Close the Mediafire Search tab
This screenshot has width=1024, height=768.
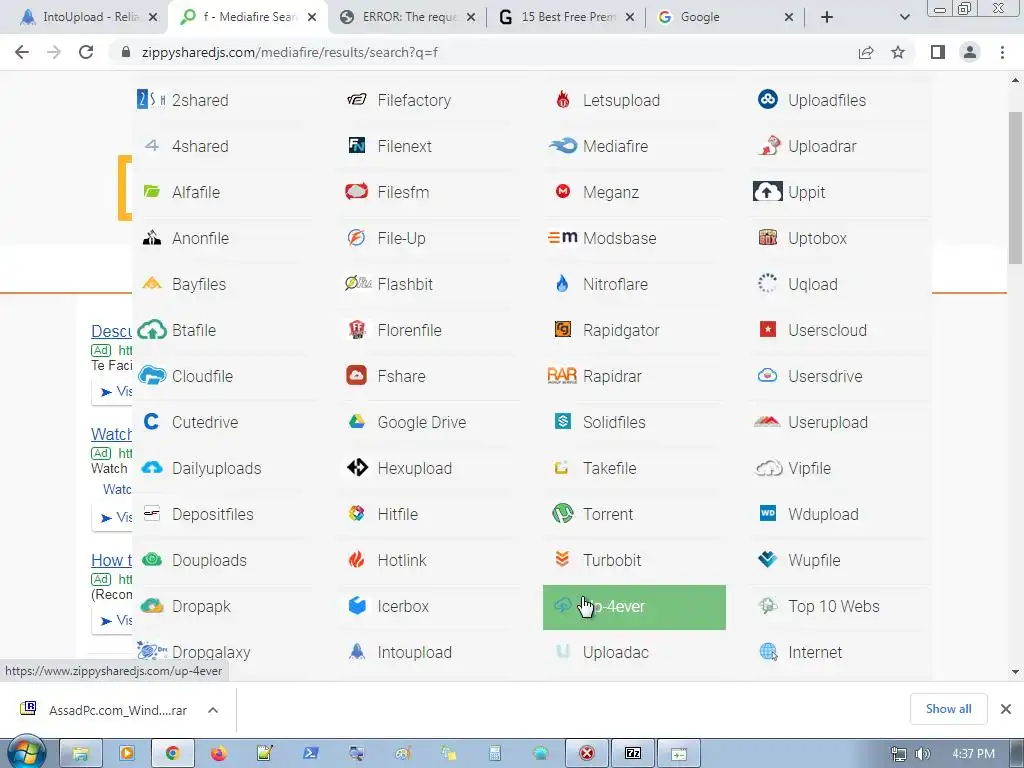point(312,18)
